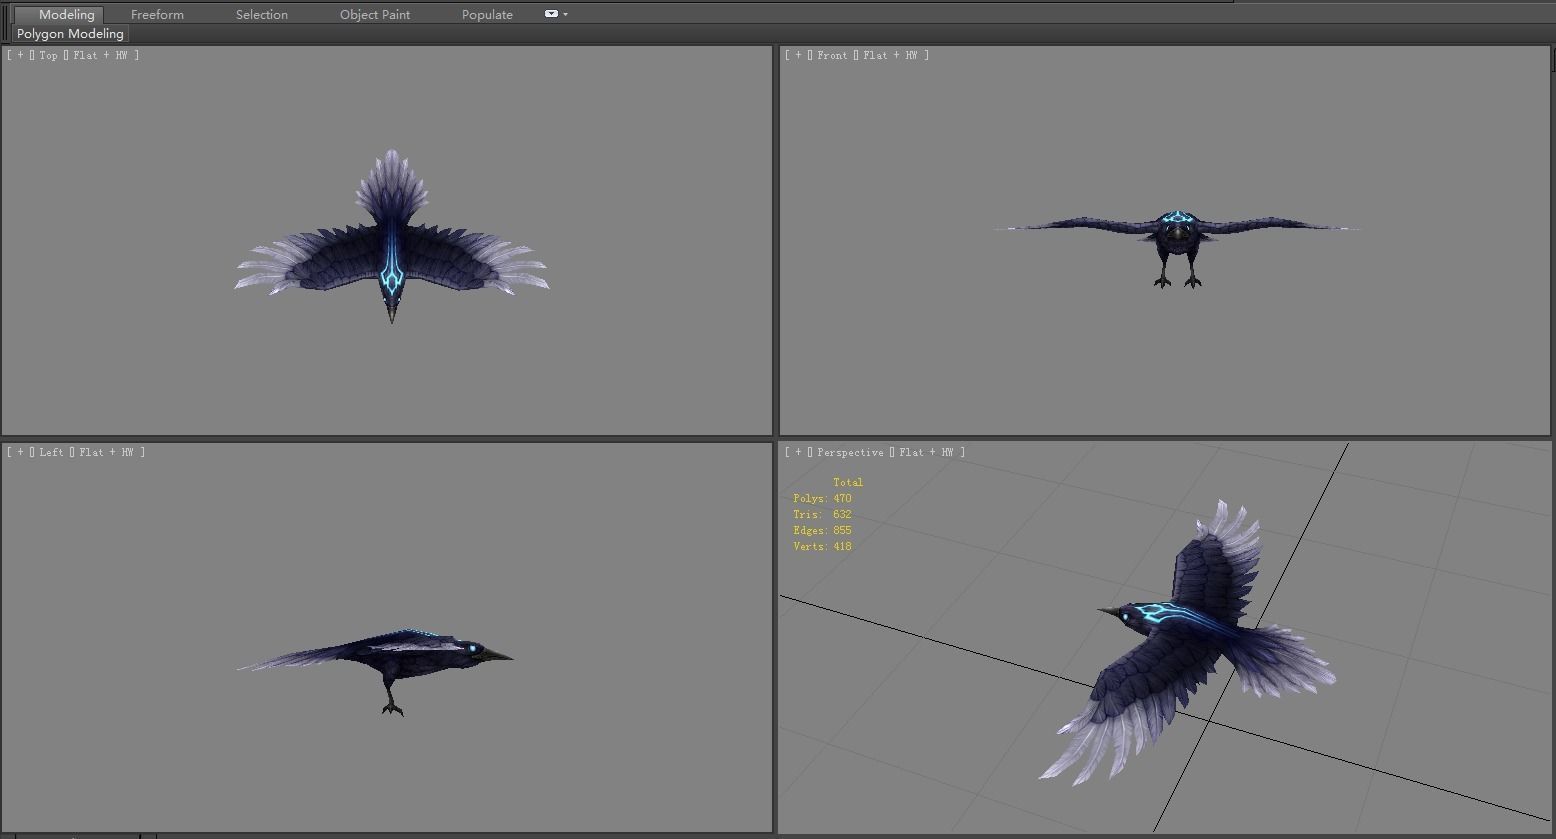Open Left viewport Flat + HW shading menu
The image size is (1556, 839).
pos(106,453)
